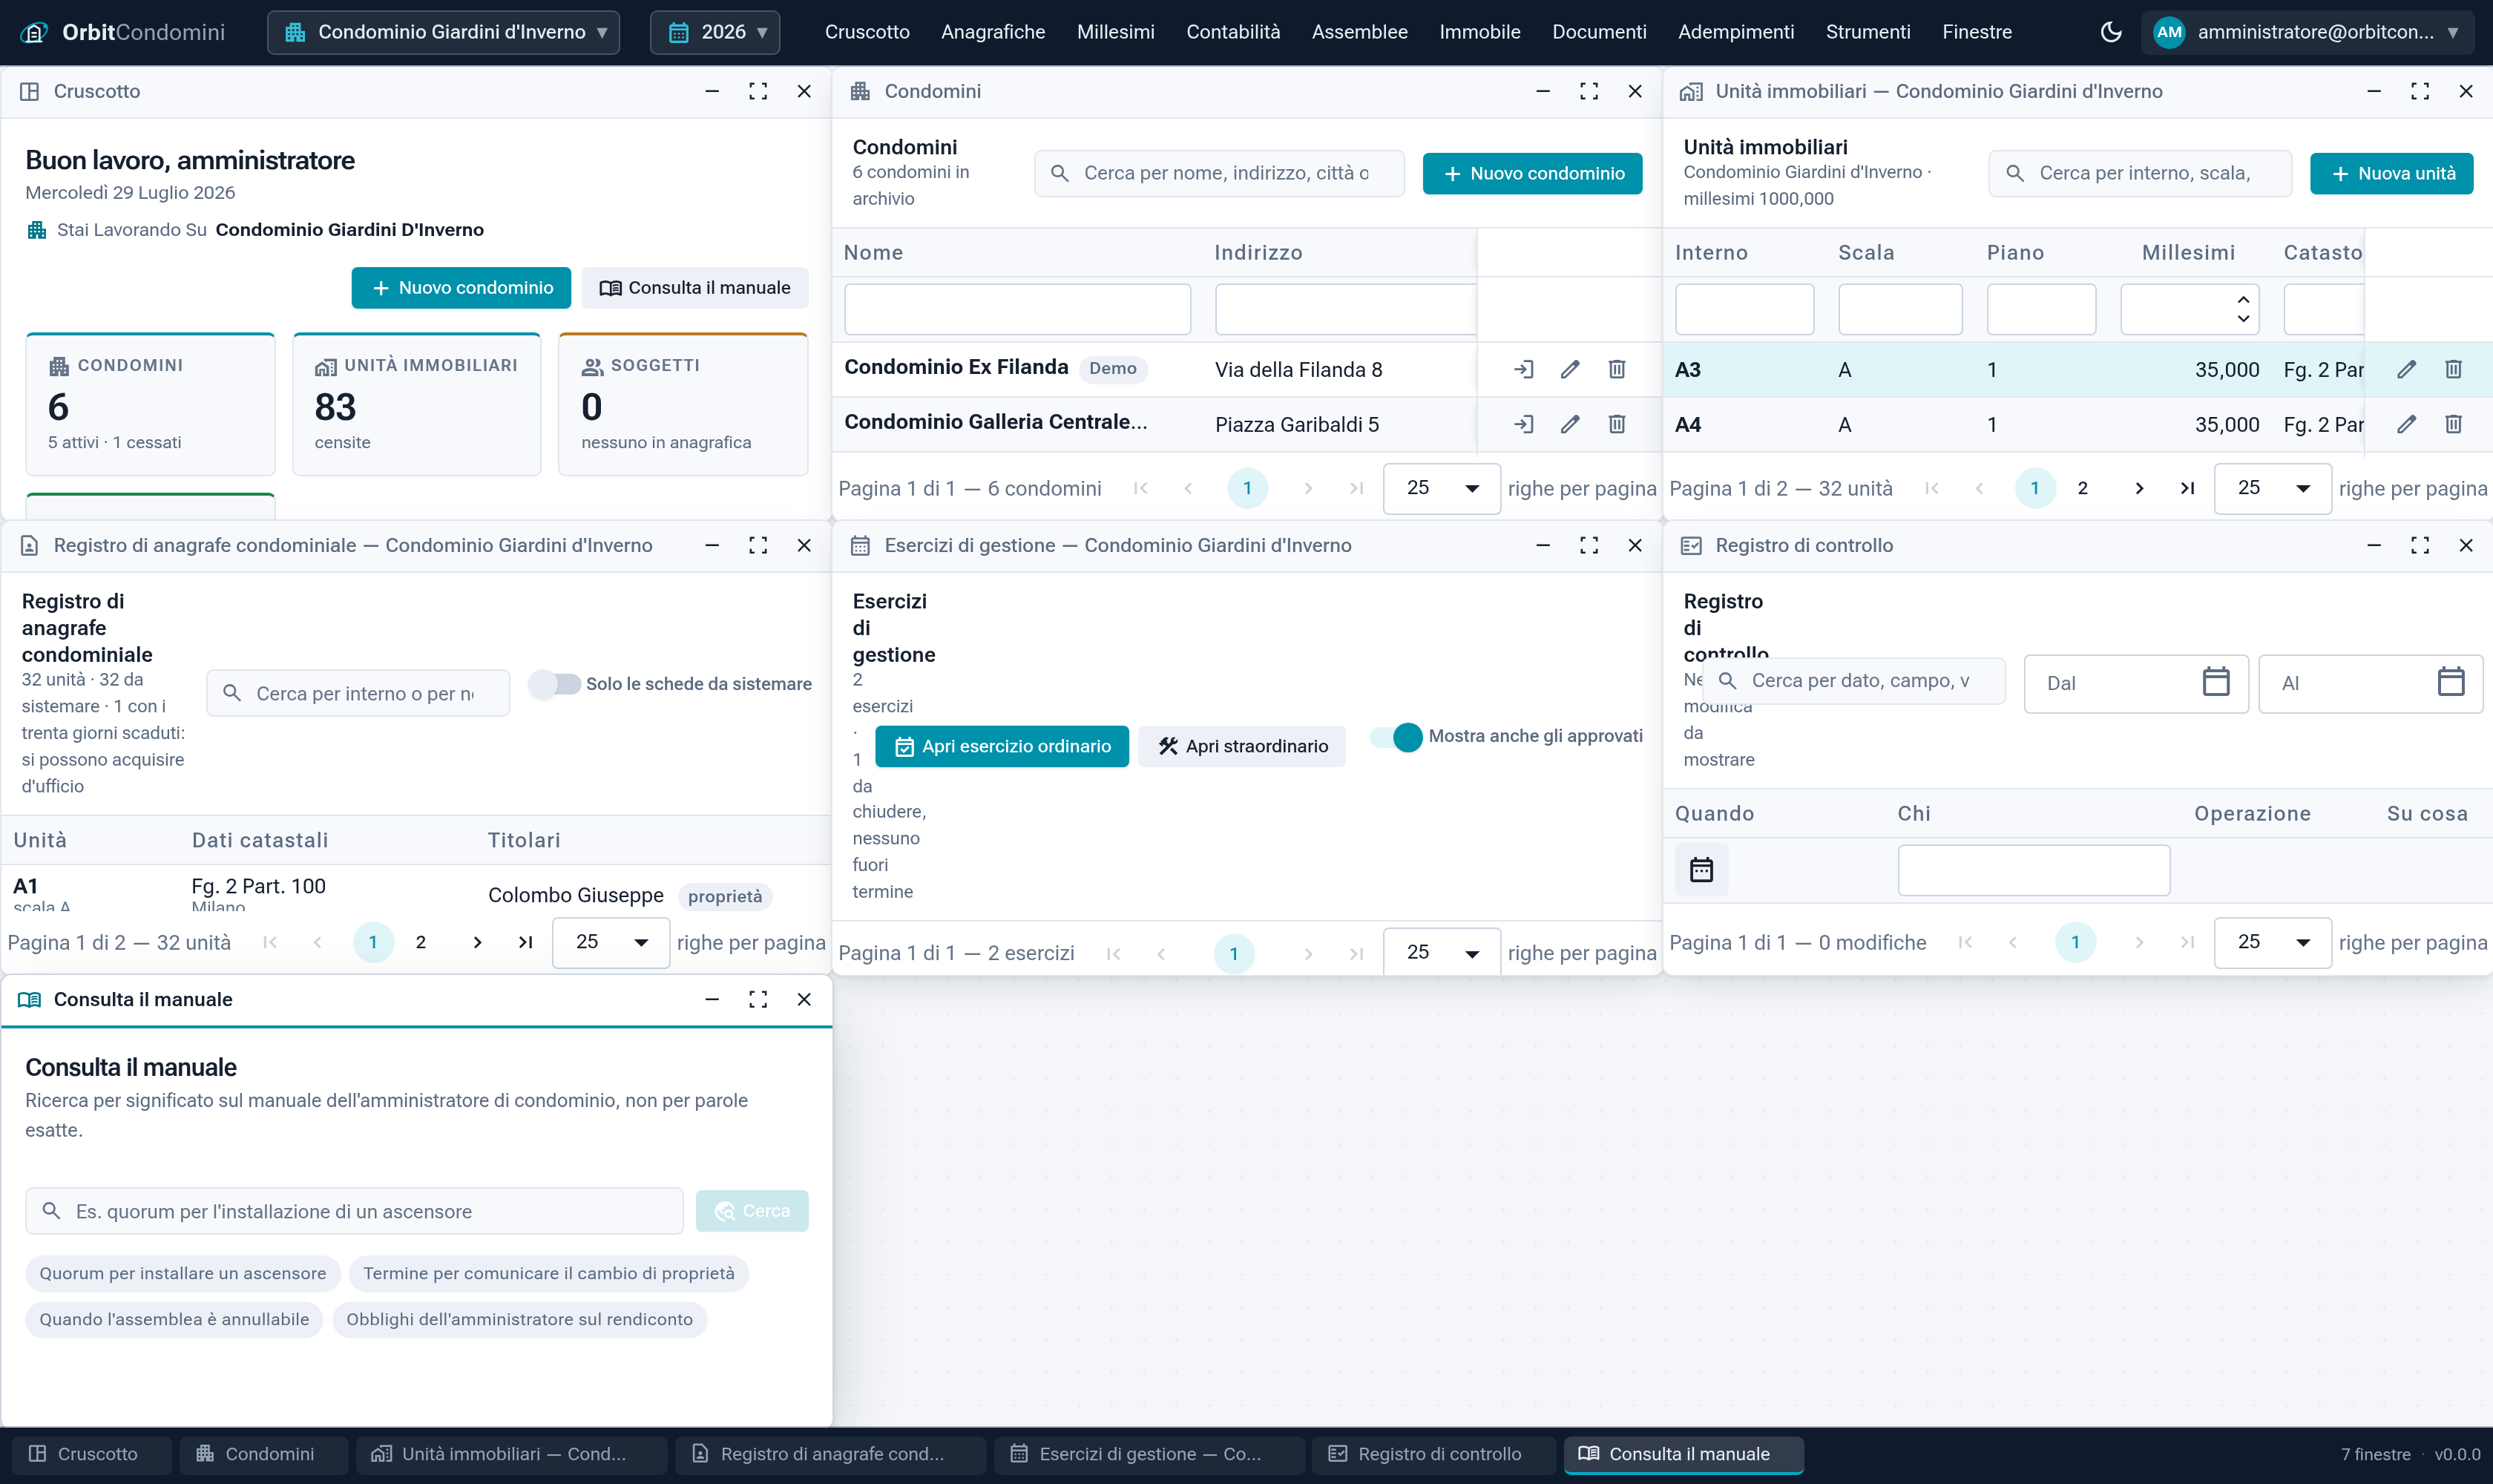The width and height of the screenshot is (2493, 1484).
Task: Click OrbitCondomini logo icon
Action: [x=34, y=32]
